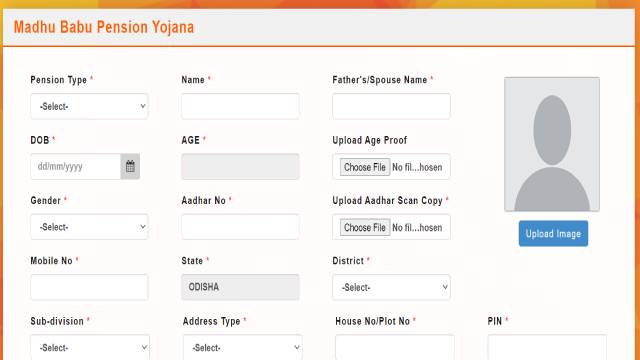Click the Upload Age Proof label
This screenshot has height=360, width=640.
click(x=370, y=140)
